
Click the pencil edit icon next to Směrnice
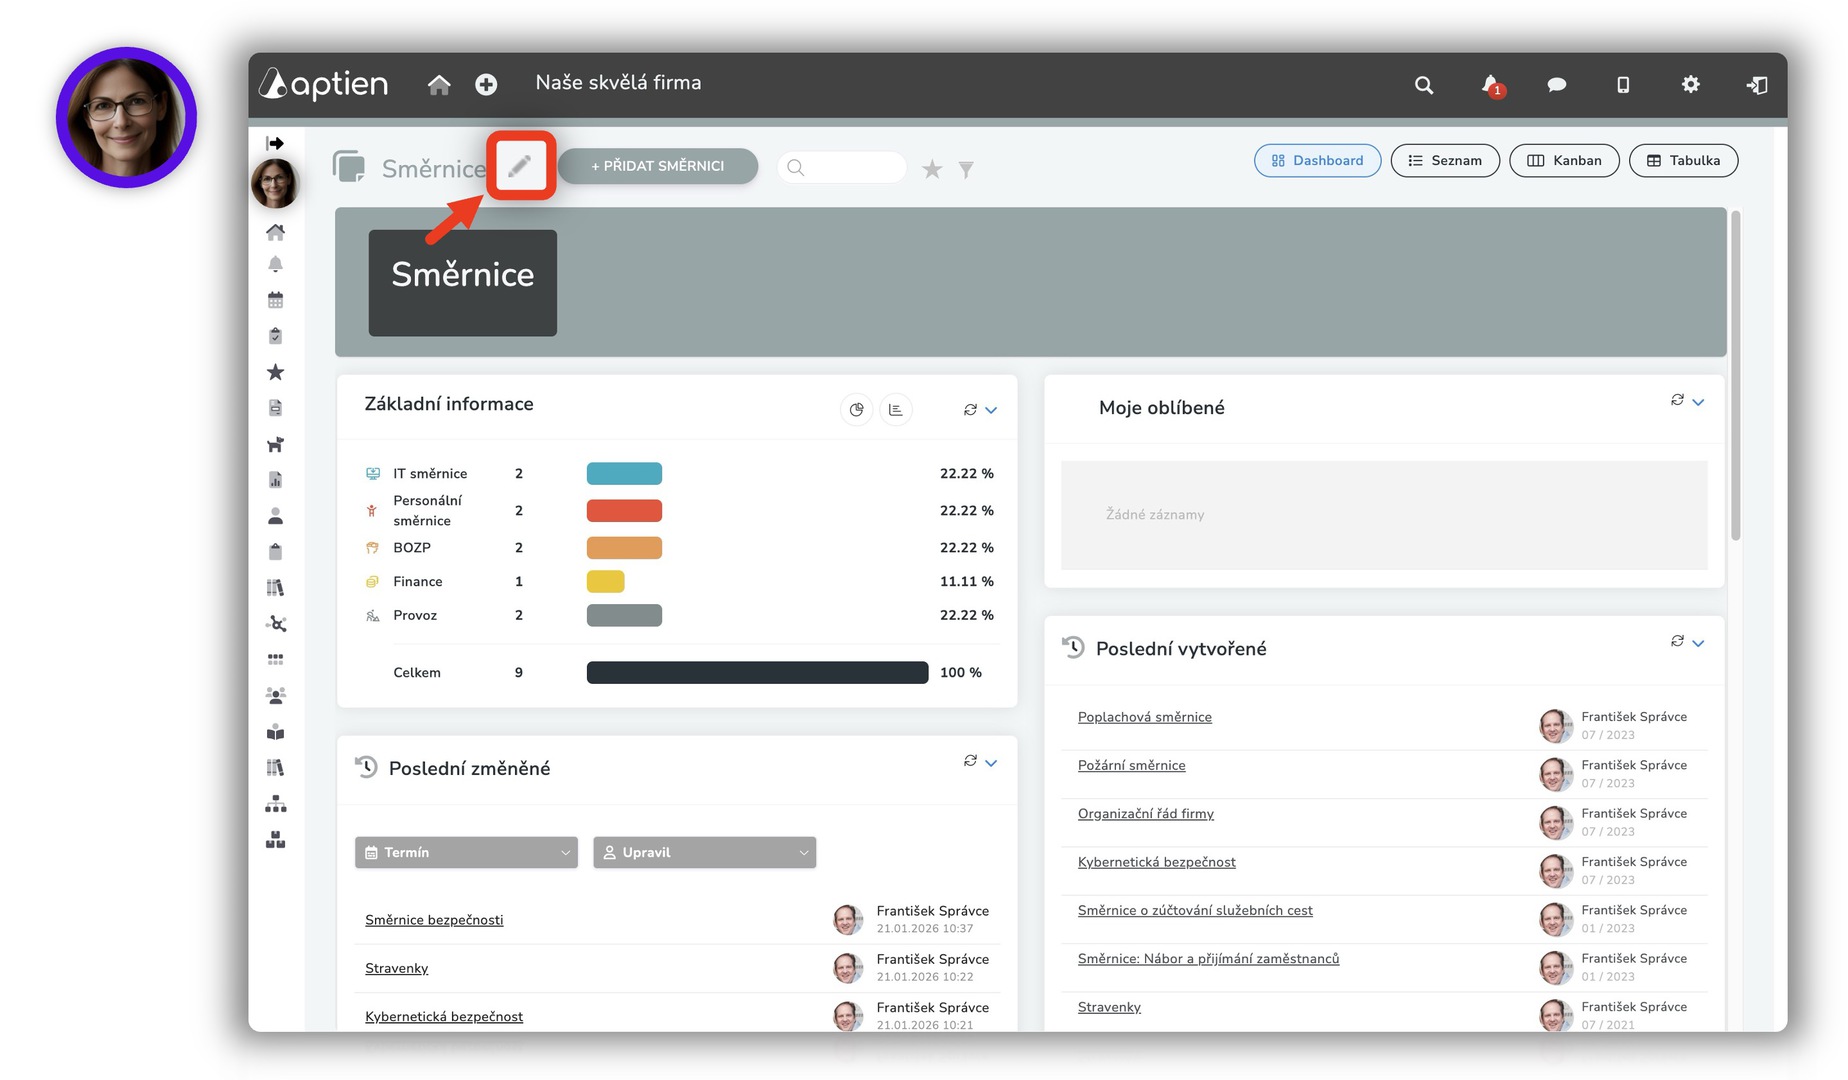coord(520,166)
